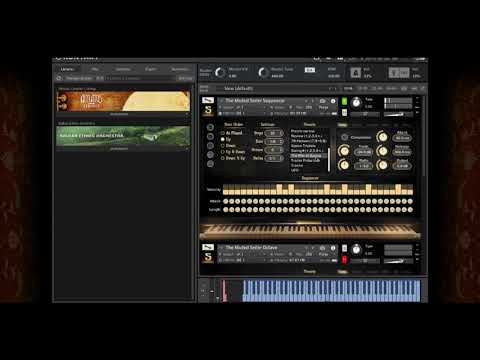The image size is (480, 360).
Task: Click the S logo of Setar Sequencer
Action: (x=208, y=110)
